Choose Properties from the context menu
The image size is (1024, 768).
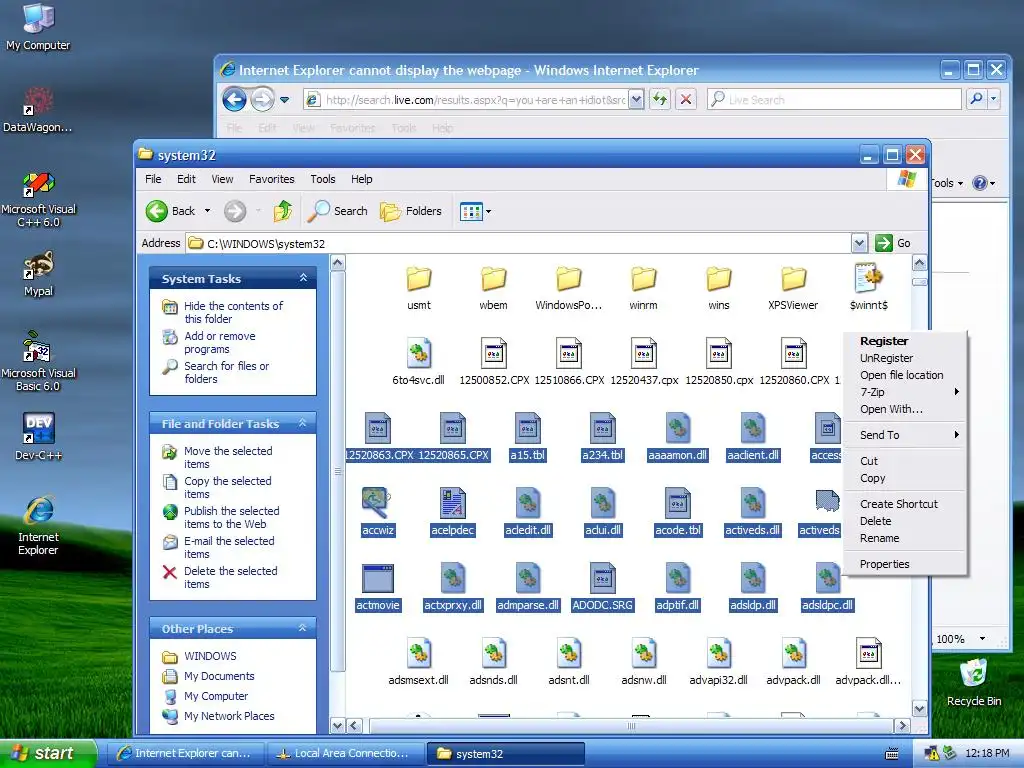[904, 564]
